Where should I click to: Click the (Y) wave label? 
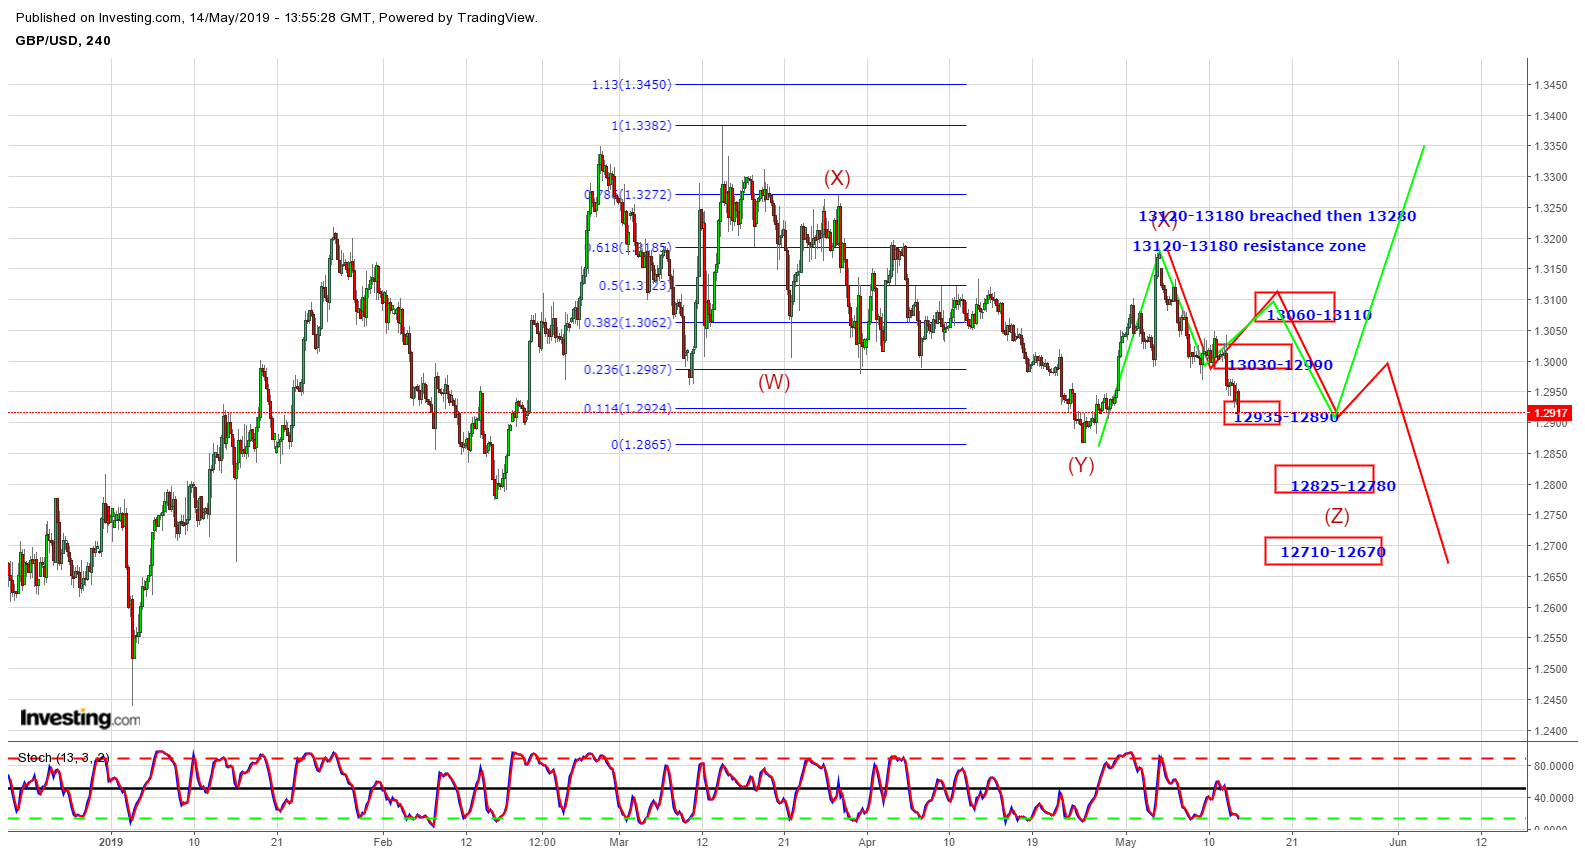(x=1081, y=465)
